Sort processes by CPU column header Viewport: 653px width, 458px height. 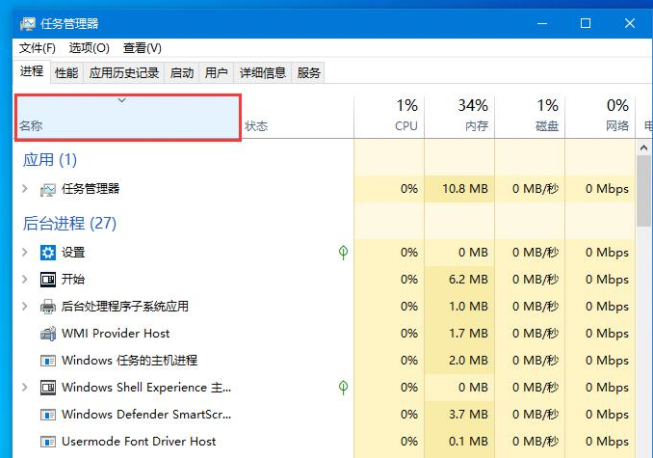click(405, 116)
